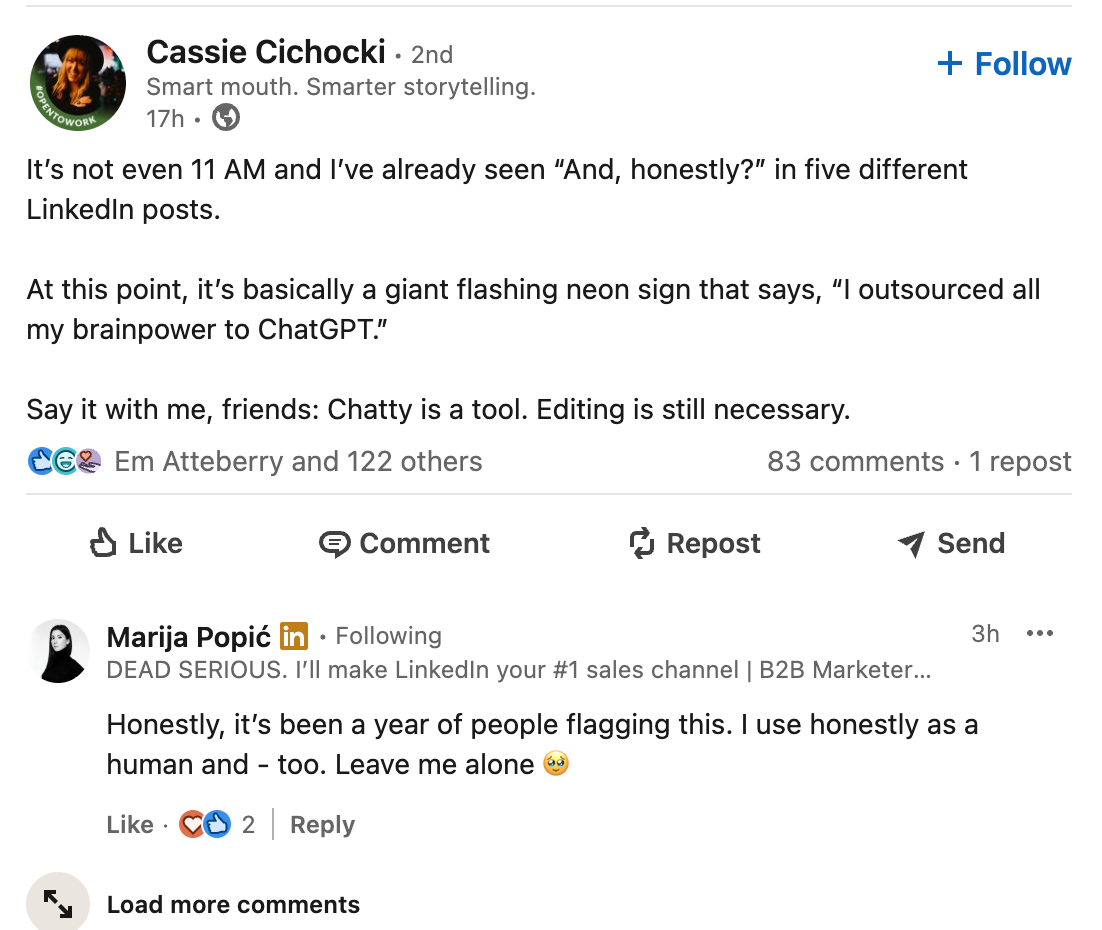Reply to Marija Popić's comment
Screen dimensions: 1102x930
pos(322,824)
